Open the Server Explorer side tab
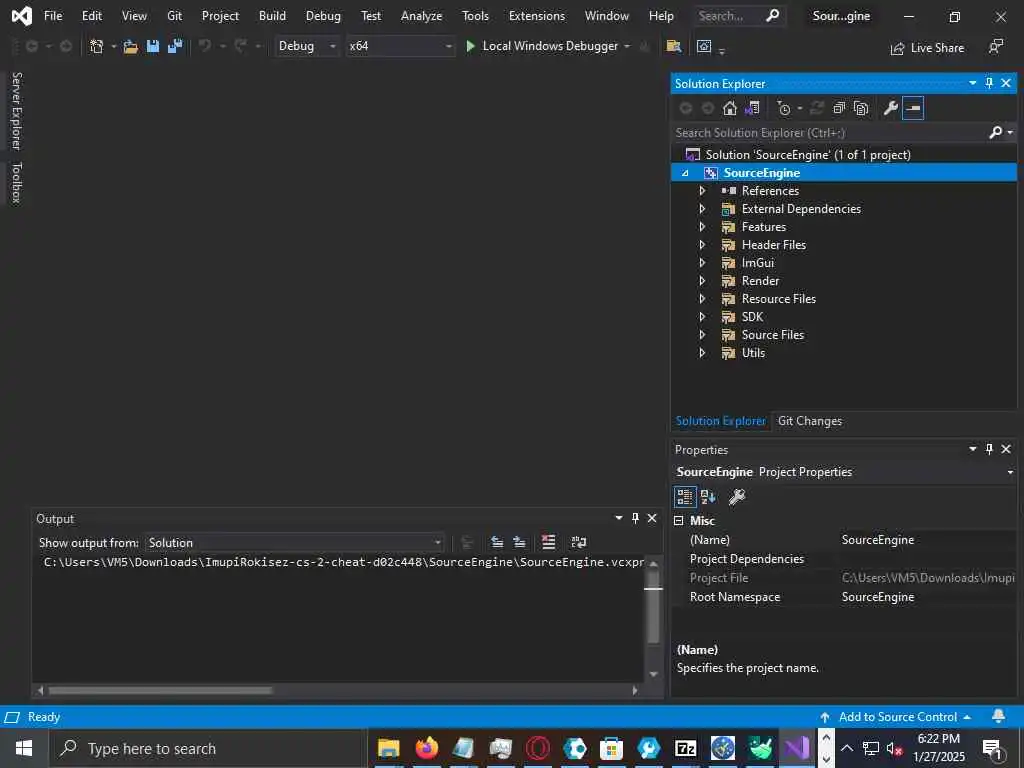This screenshot has height=768, width=1024. coord(17,111)
